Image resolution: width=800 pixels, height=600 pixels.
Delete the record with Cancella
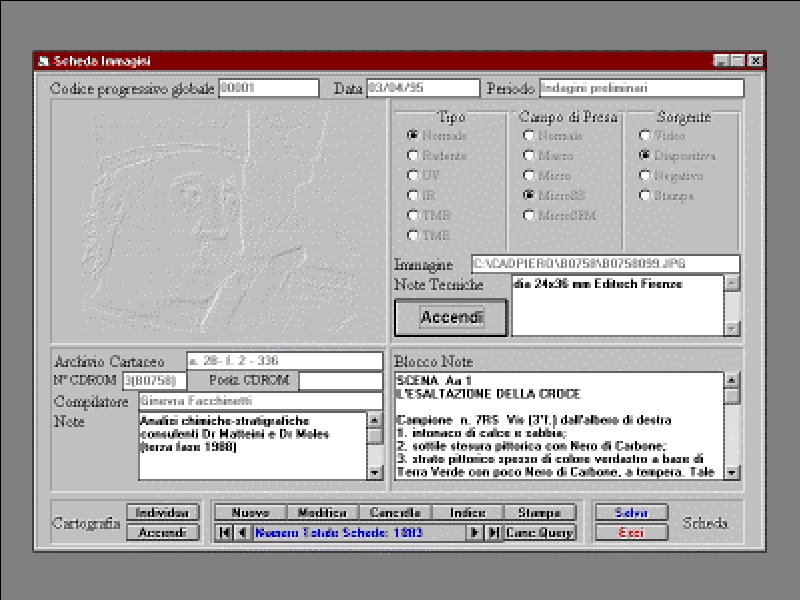click(x=395, y=512)
